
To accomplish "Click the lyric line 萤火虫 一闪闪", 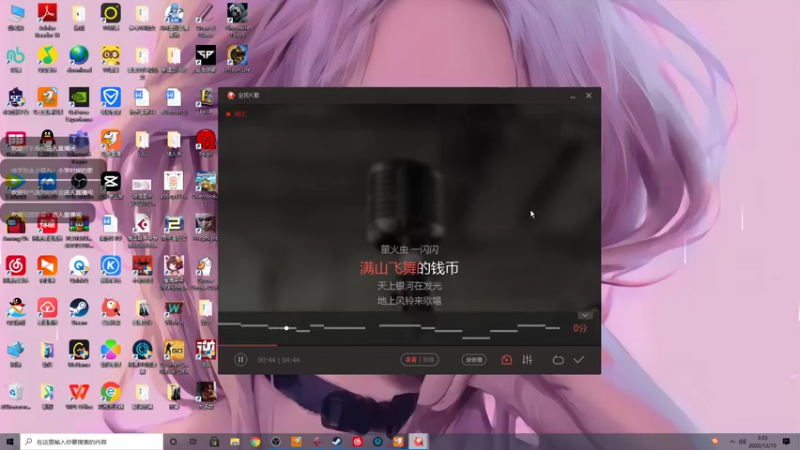I will click(409, 249).
